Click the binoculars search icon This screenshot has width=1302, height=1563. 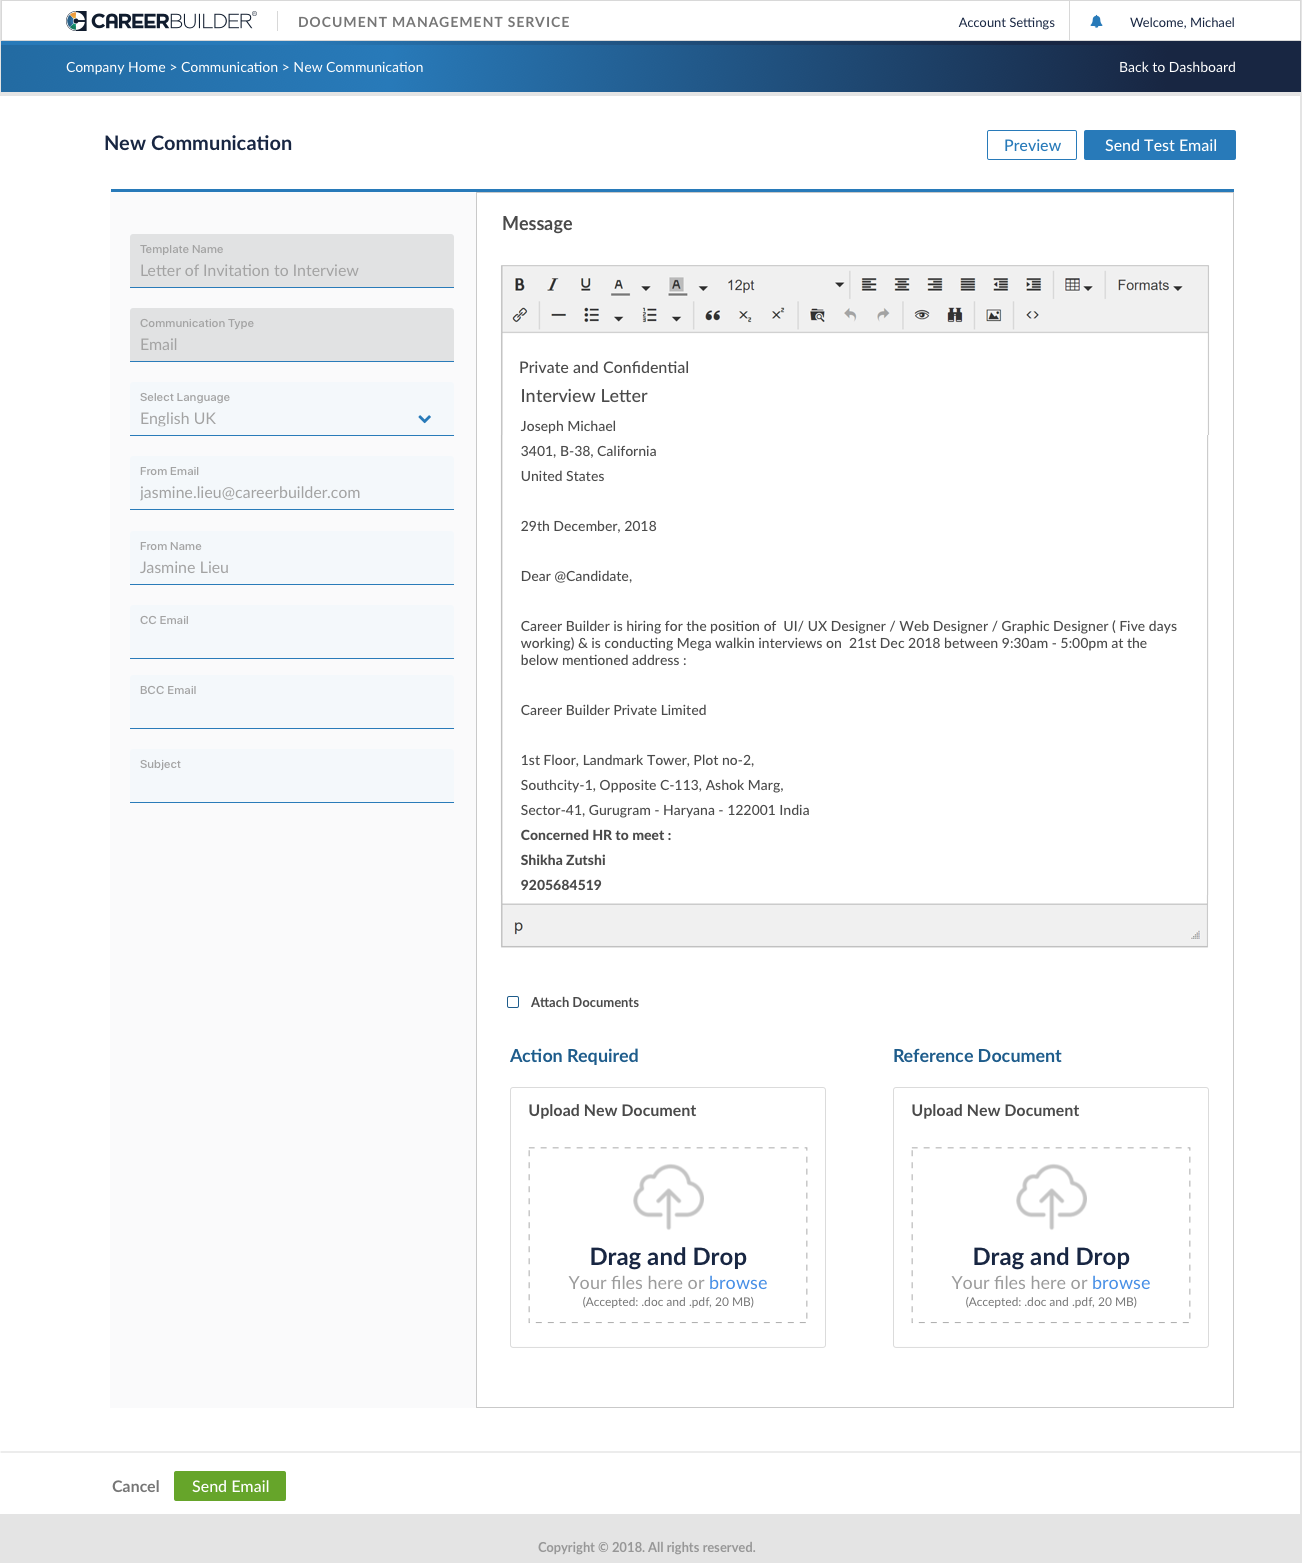[955, 315]
